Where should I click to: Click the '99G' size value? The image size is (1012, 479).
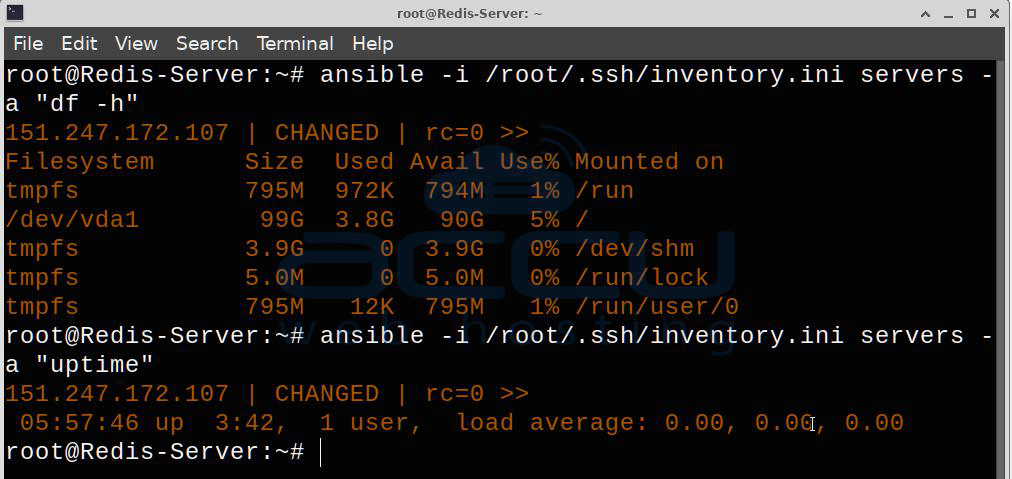[282, 220]
